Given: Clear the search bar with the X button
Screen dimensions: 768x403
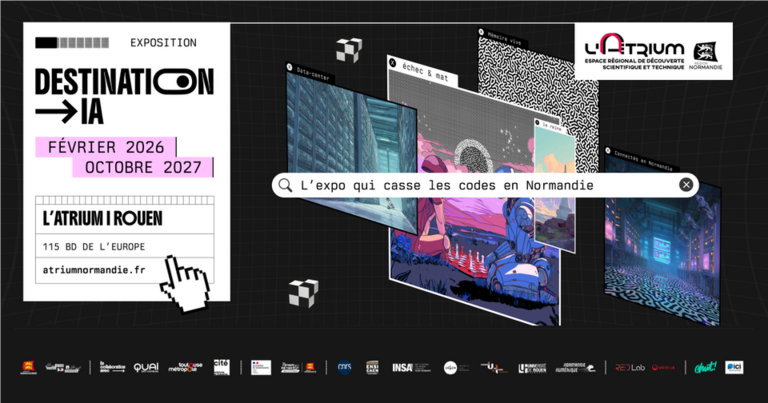Looking at the screenshot, I should (x=686, y=185).
